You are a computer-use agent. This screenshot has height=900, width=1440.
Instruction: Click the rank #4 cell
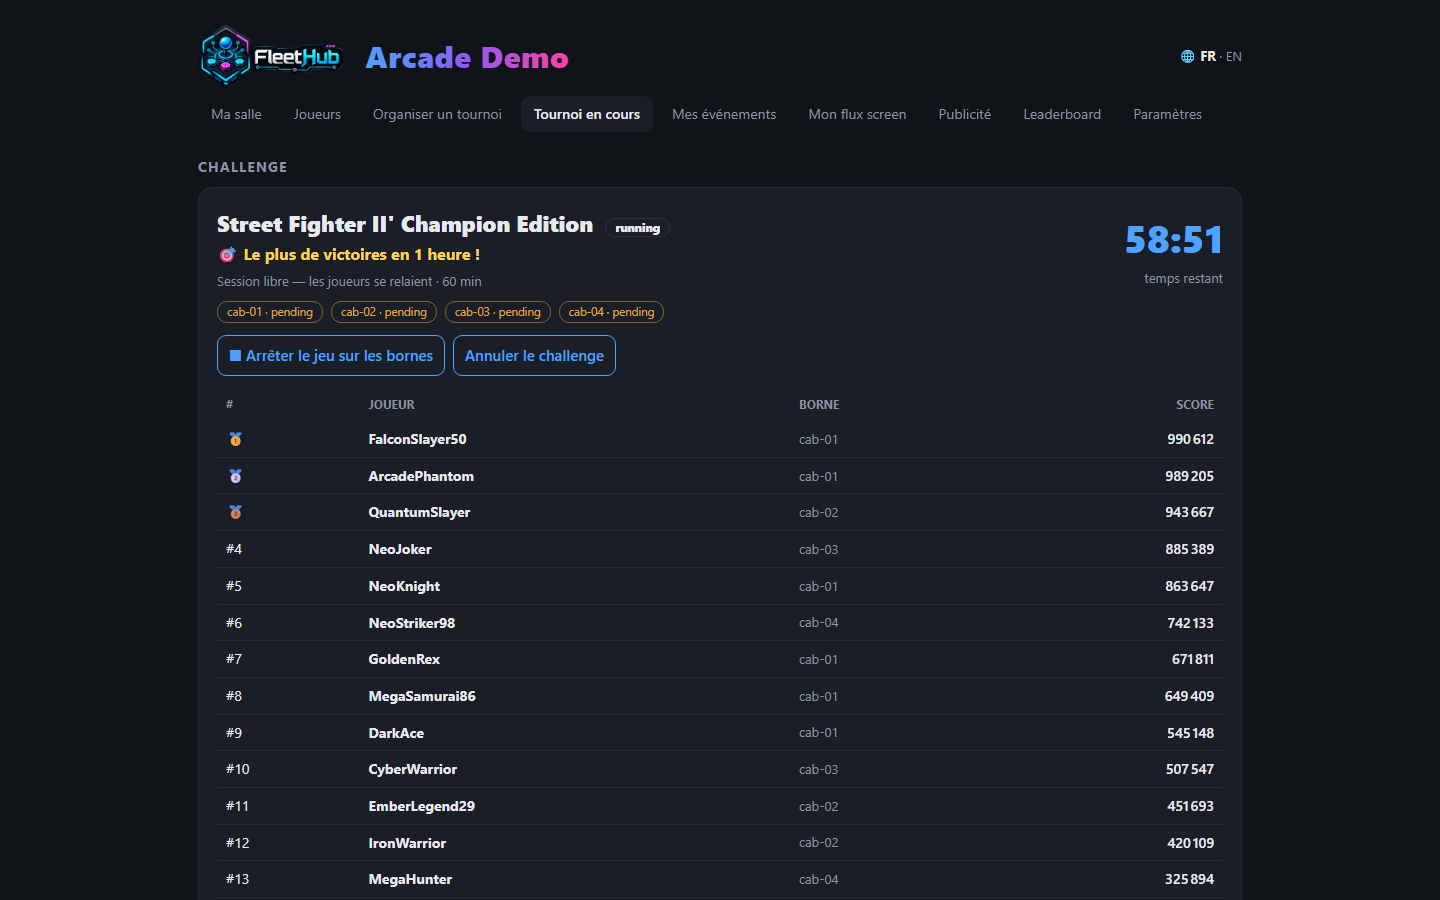pyautogui.click(x=234, y=549)
